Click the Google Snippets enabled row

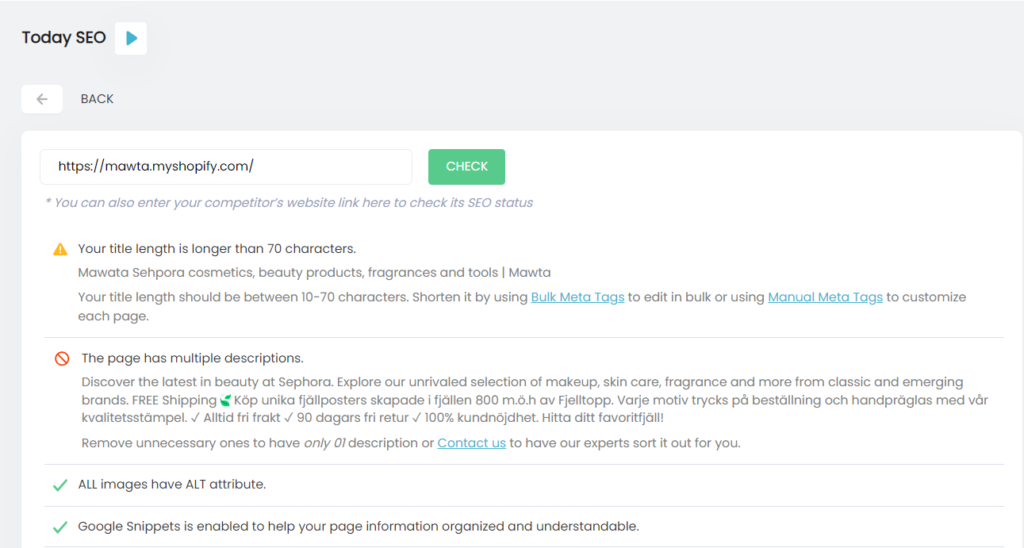524,526
